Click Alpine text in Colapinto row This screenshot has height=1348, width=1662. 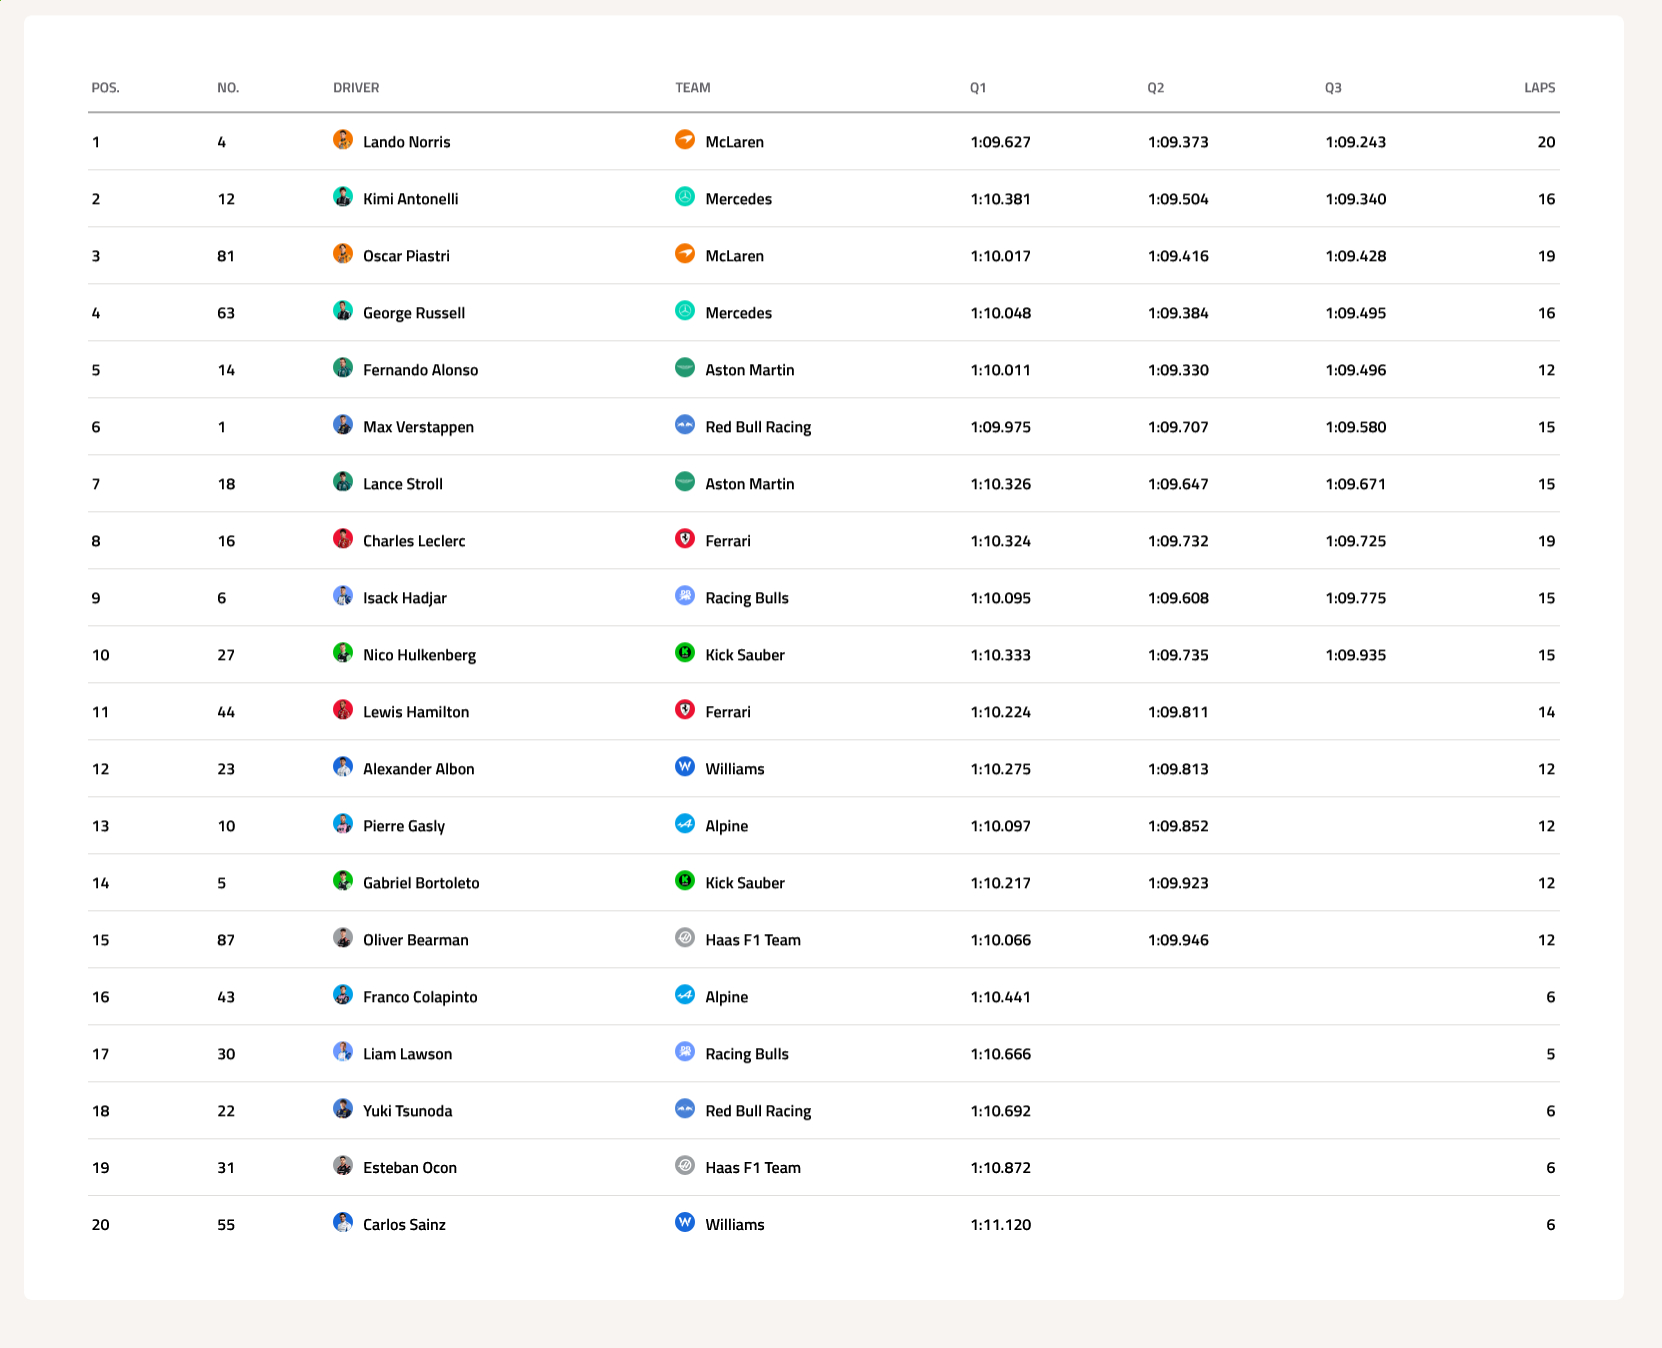[x=727, y=997]
